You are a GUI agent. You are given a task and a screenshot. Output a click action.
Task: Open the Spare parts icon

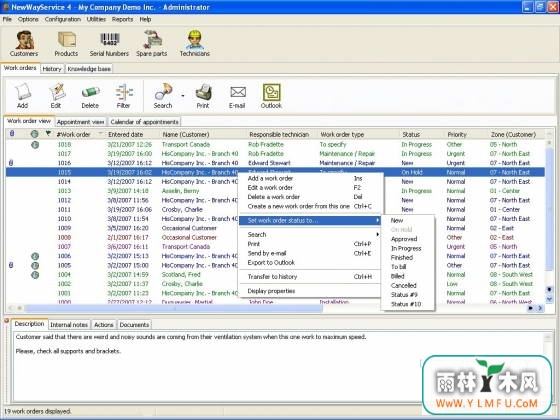[152, 44]
